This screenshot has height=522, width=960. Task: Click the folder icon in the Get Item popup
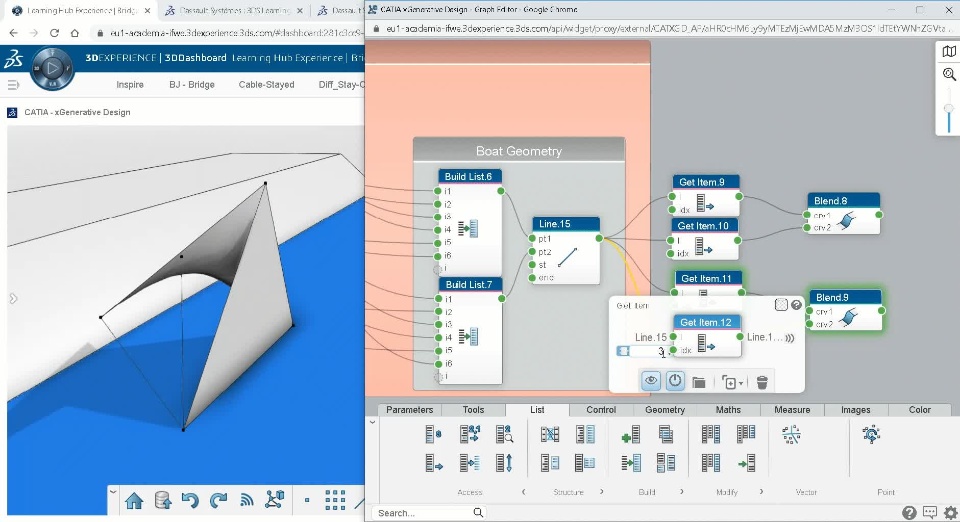[699, 382]
